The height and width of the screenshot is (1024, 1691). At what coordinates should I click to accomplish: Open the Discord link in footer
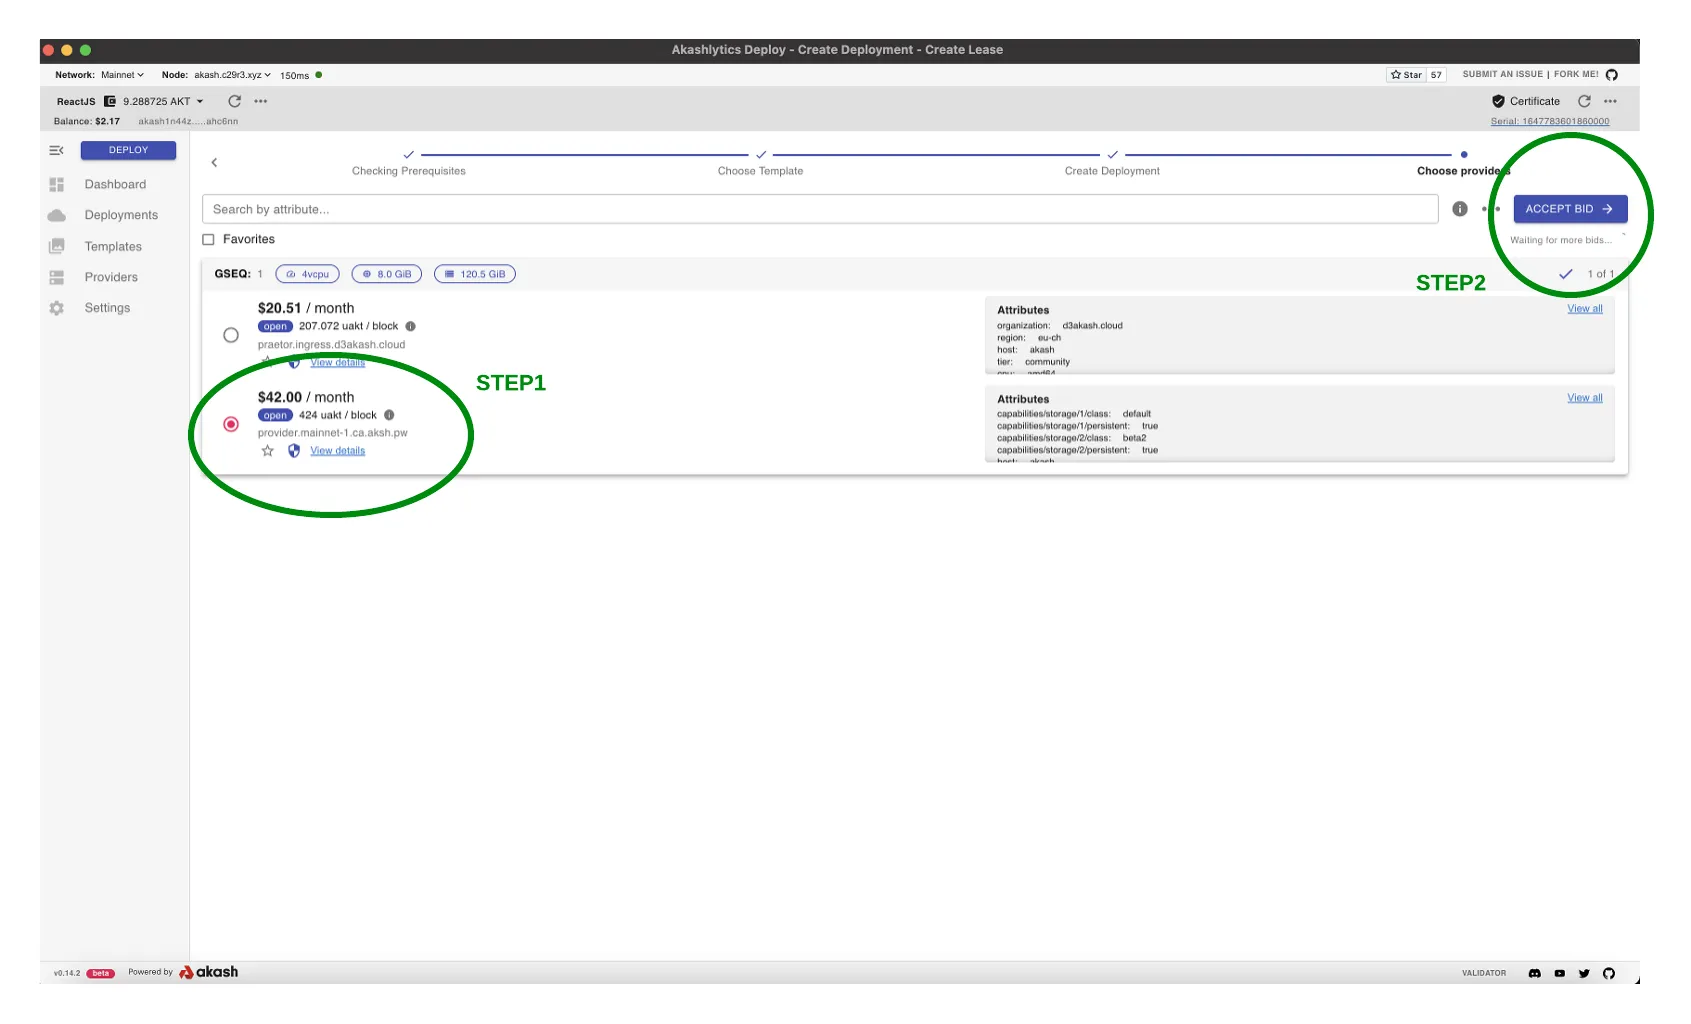tap(1534, 973)
